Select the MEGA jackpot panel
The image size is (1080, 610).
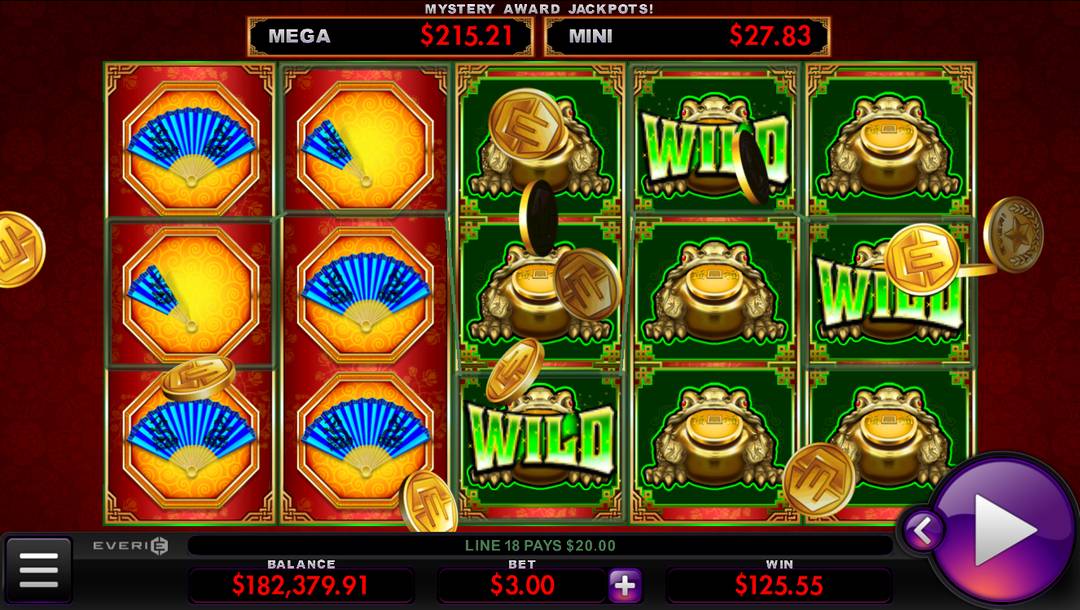click(x=391, y=36)
